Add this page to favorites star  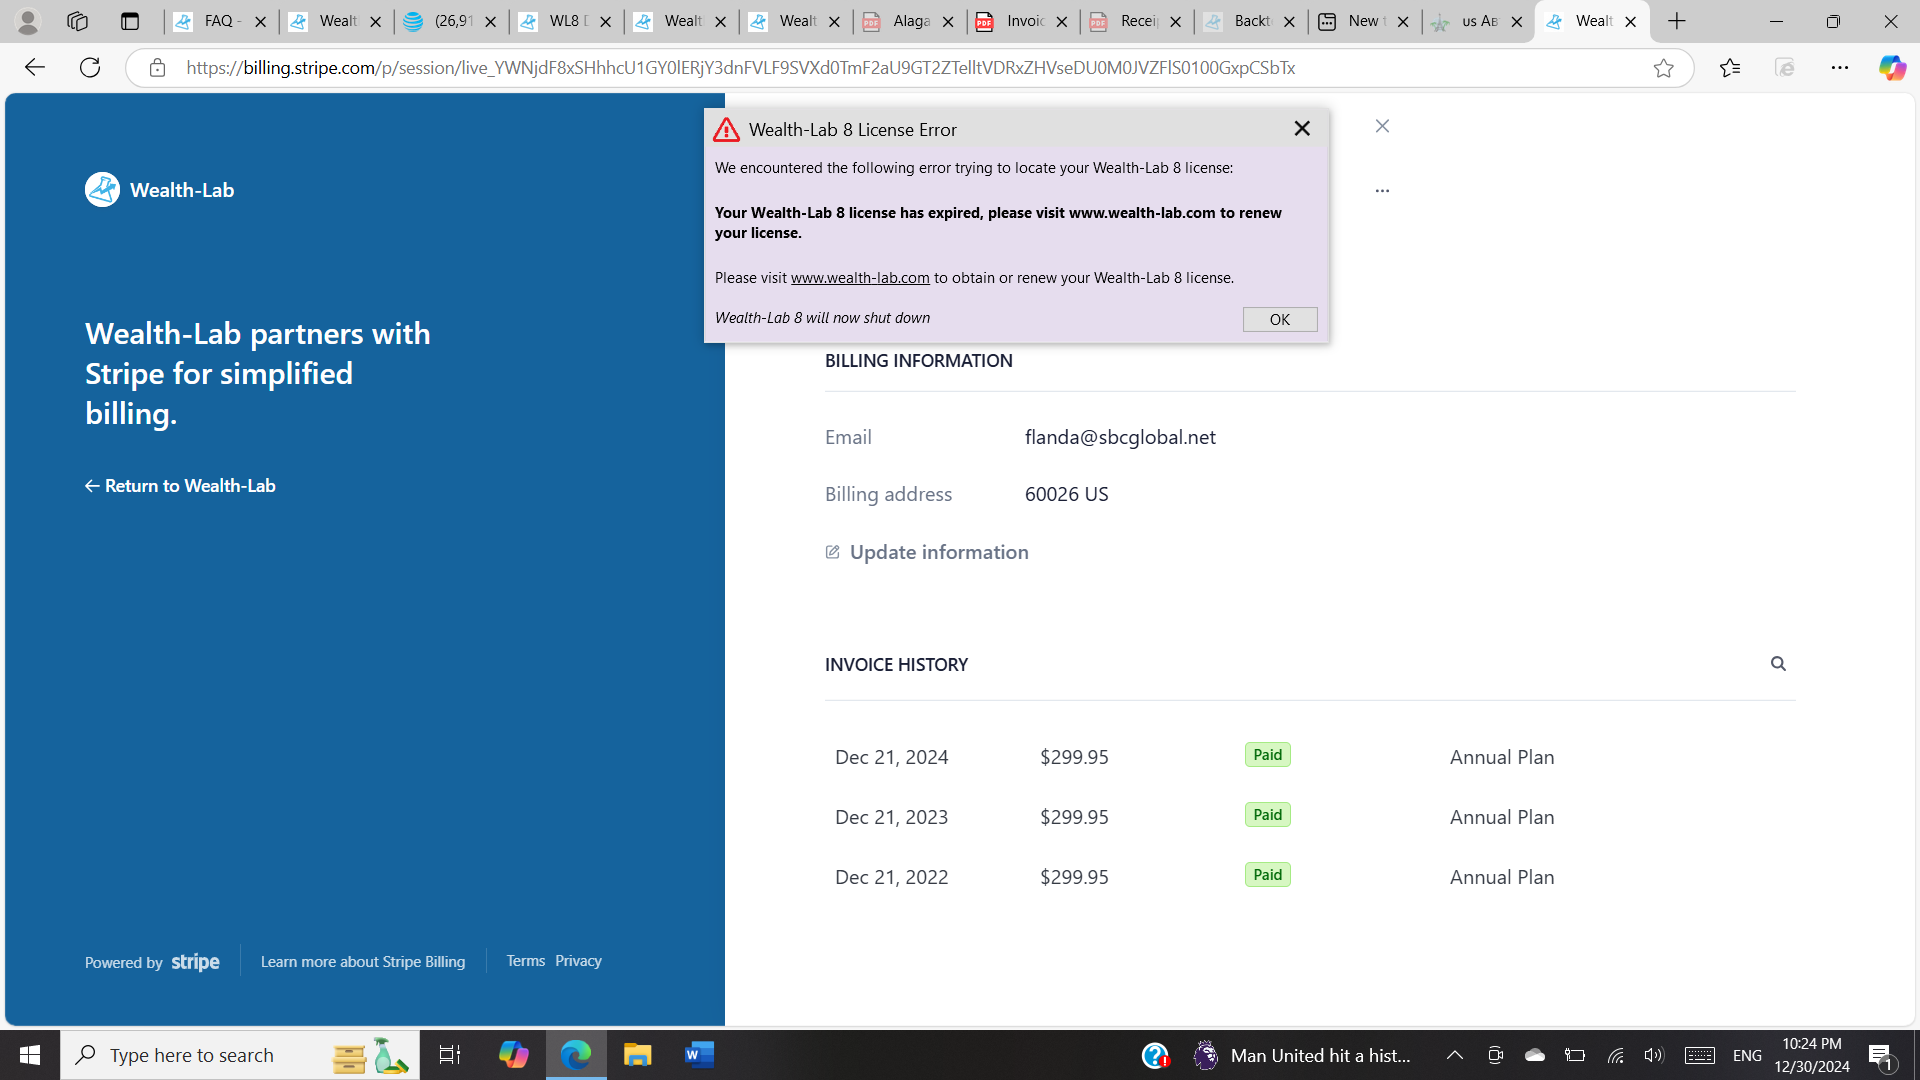pyautogui.click(x=1663, y=68)
